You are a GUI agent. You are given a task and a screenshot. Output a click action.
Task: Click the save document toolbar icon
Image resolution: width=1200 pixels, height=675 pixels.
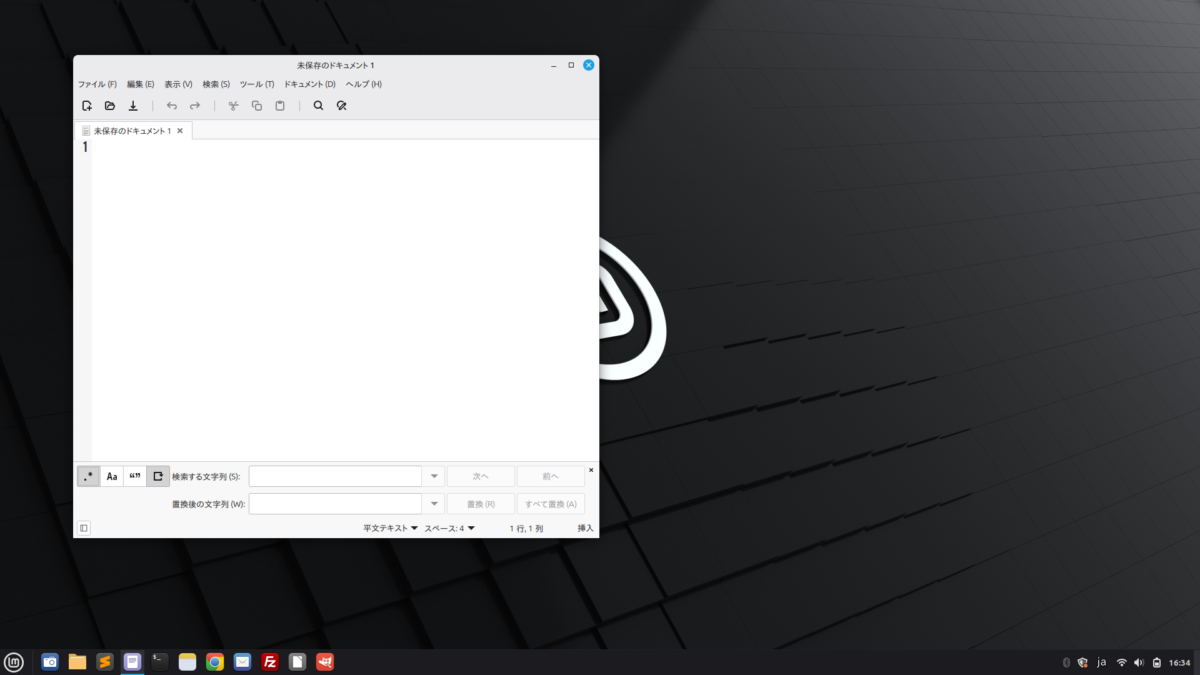(x=133, y=106)
